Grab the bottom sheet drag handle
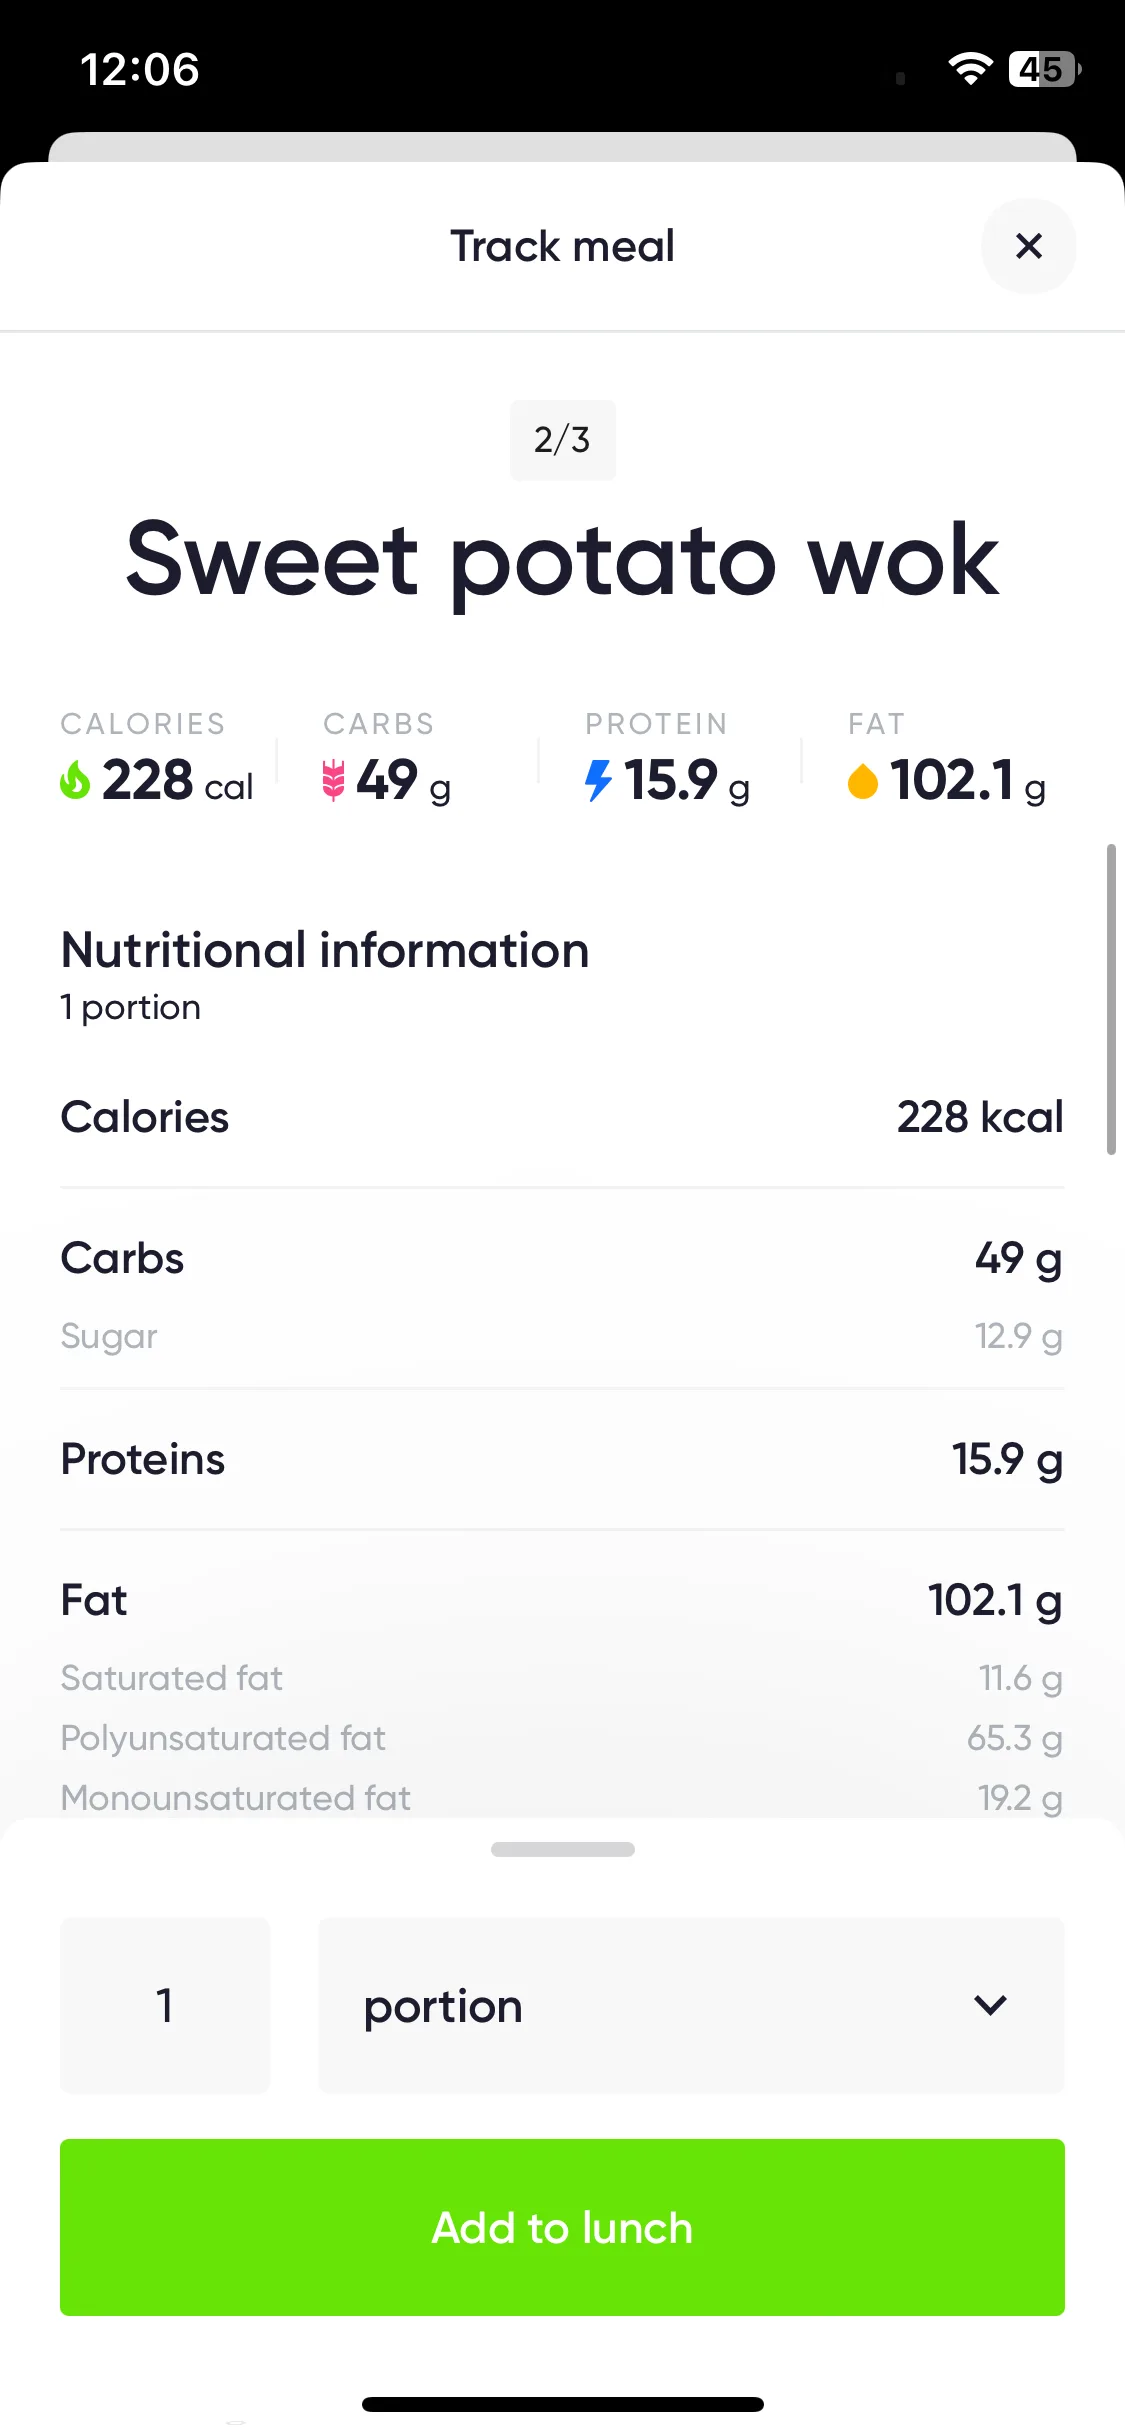Image resolution: width=1125 pixels, height=2436 pixels. tap(562, 1850)
